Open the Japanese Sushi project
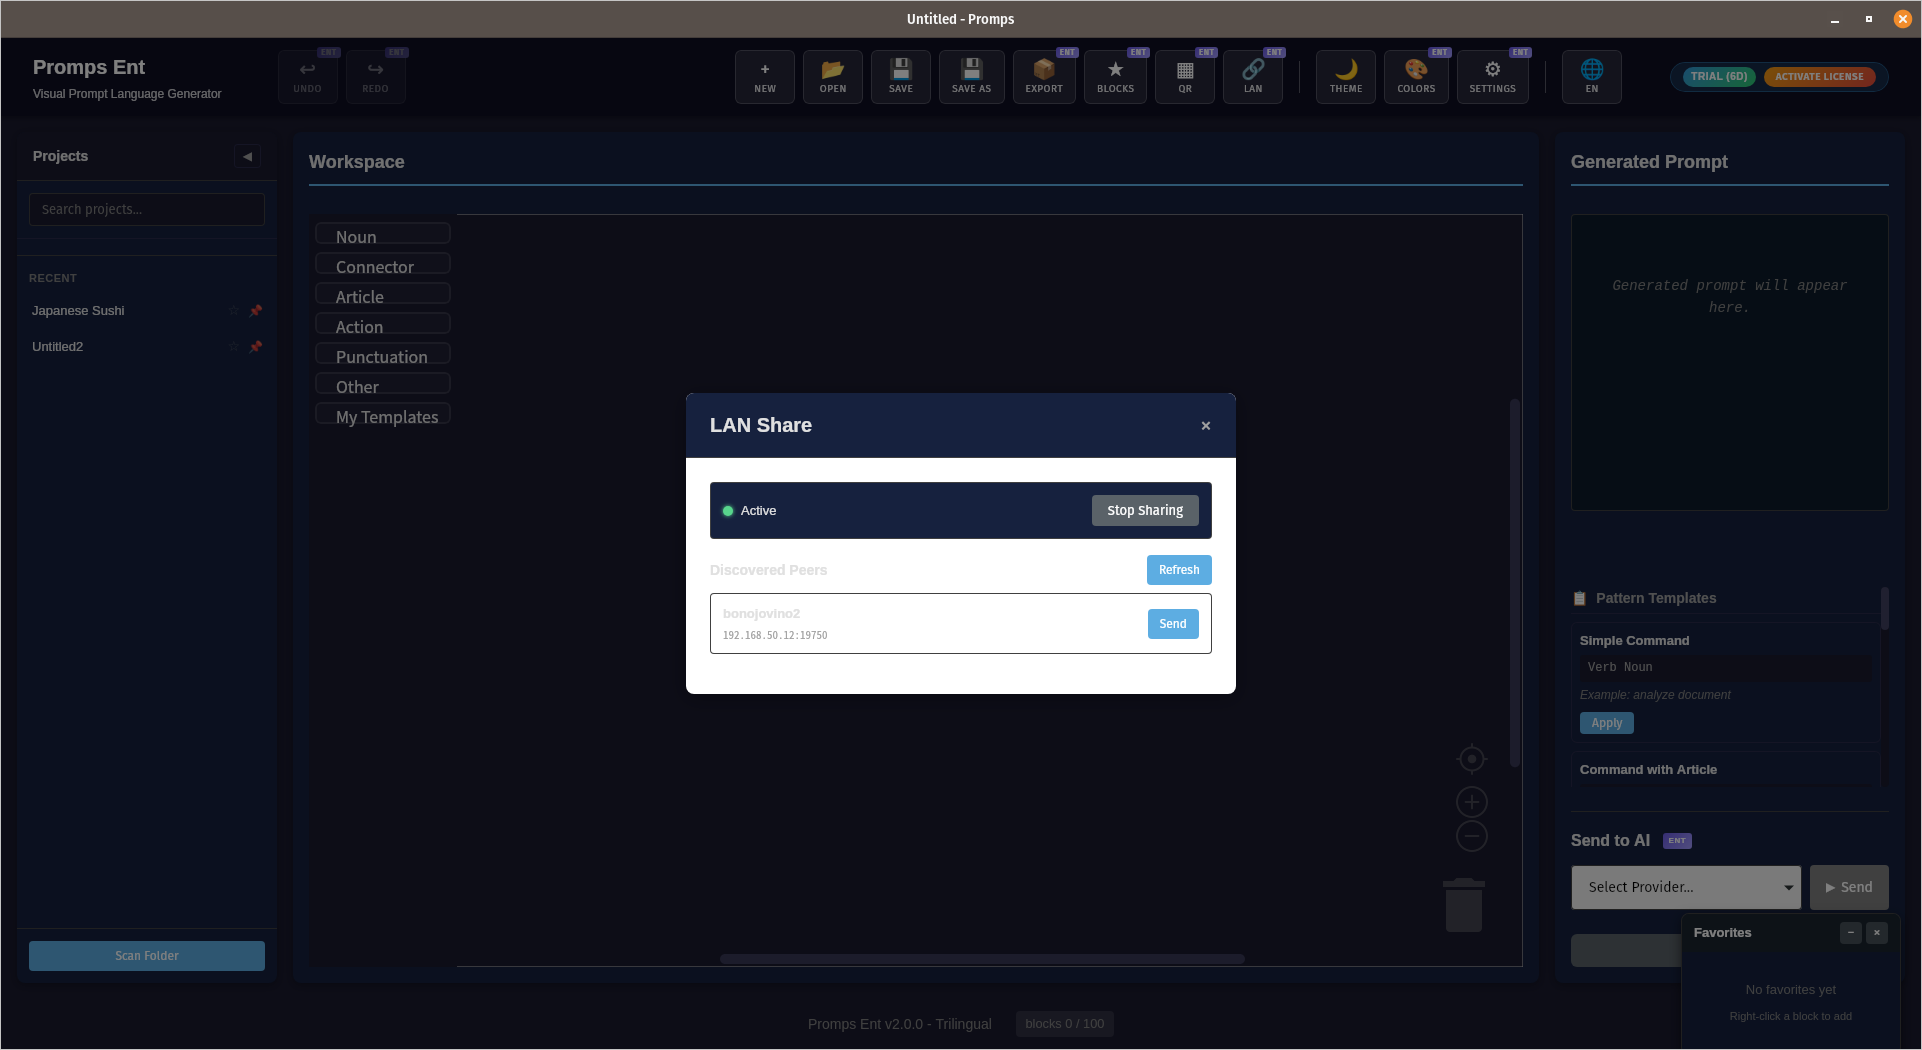1922x1050 pixels. pyautogui.click(x=78, y=311)
